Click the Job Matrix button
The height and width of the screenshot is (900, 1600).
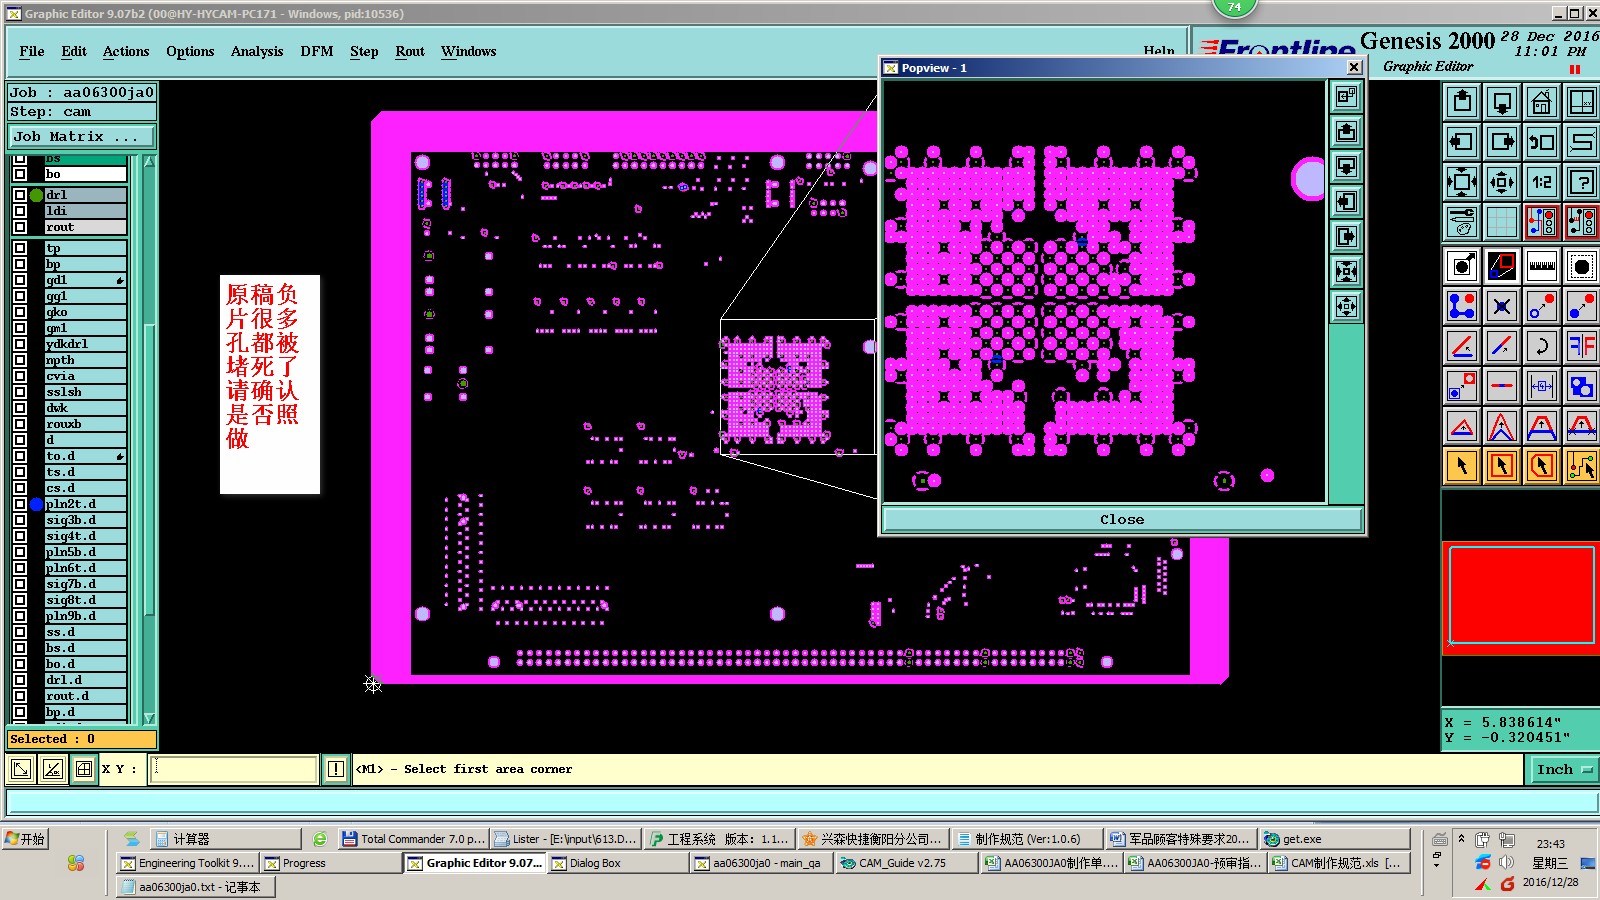(x=82, y=137)
